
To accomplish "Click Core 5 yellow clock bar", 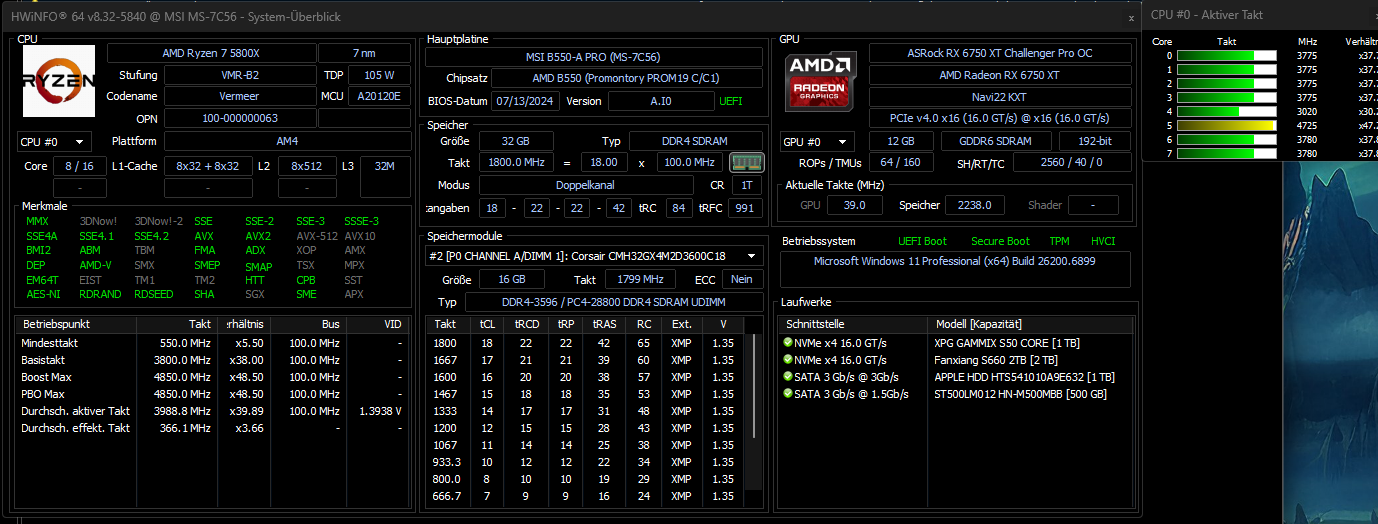I will click(x=1227, y=126).
